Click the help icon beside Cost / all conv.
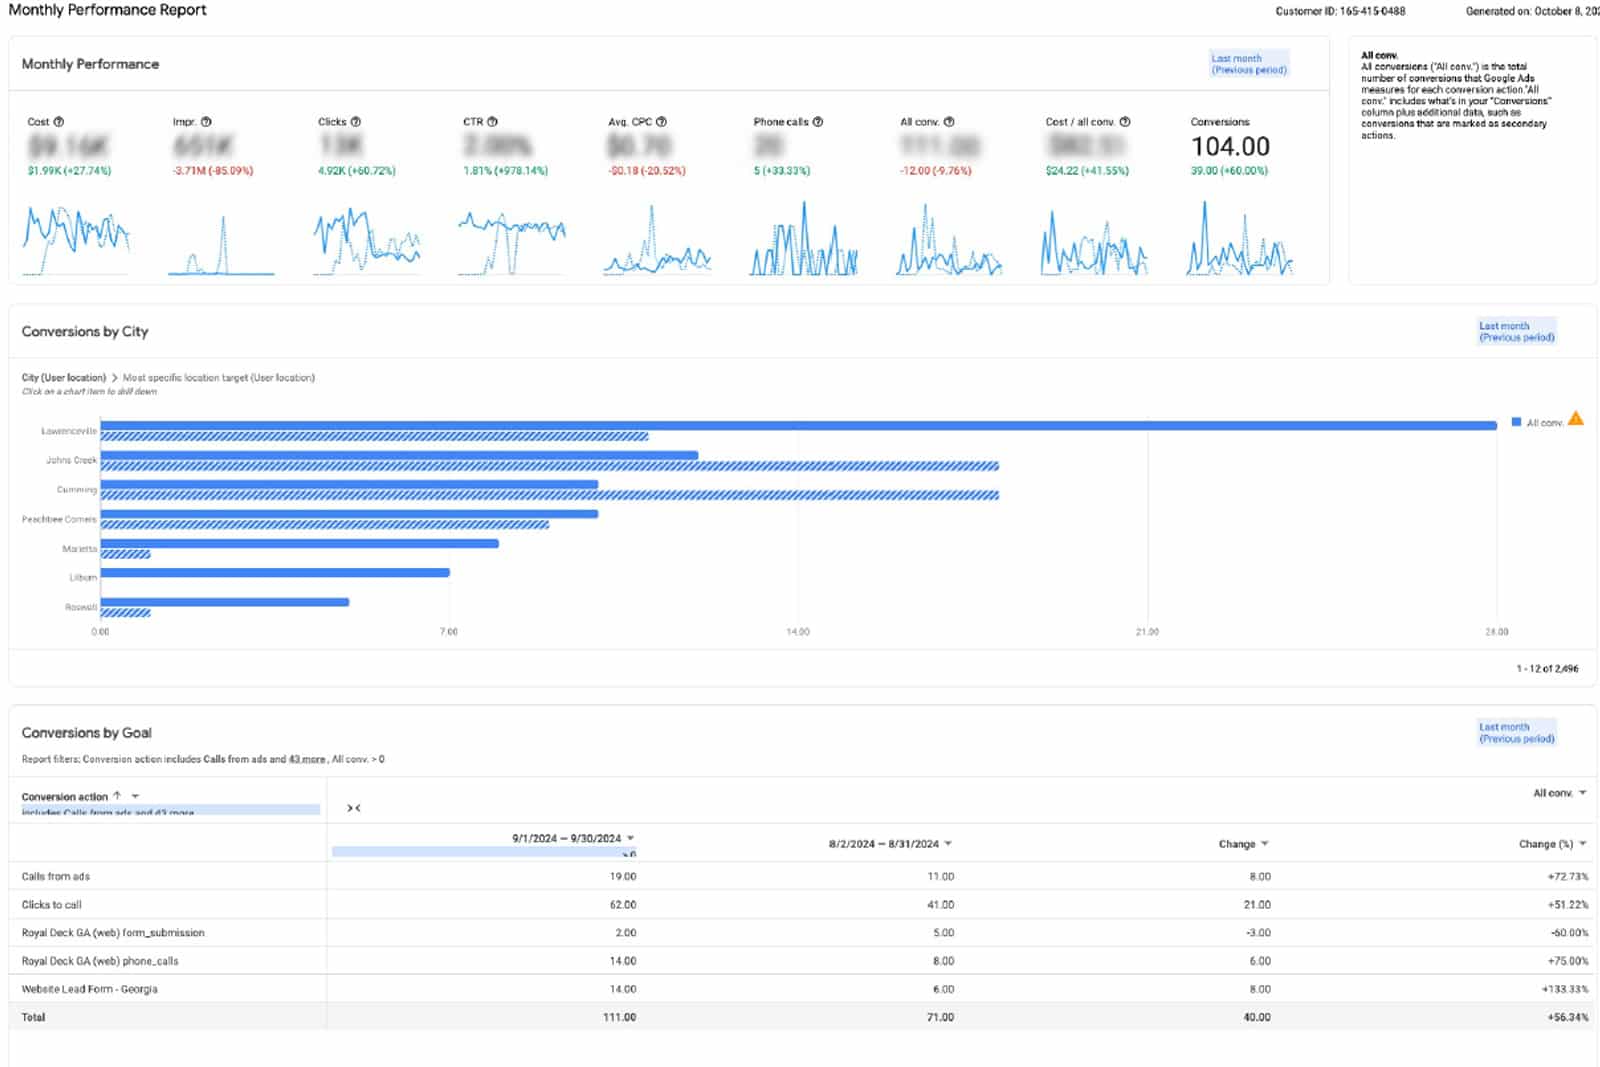 (1125, 122)
